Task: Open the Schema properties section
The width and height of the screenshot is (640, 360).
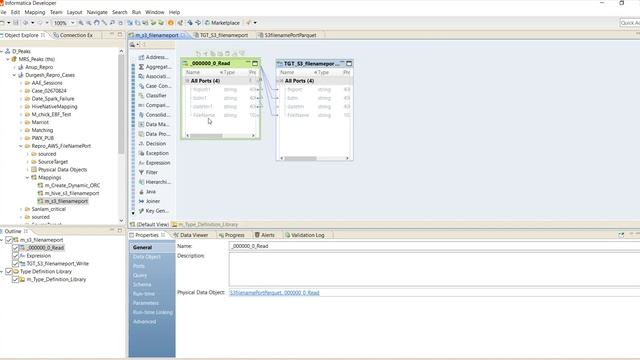Action: 142,284
